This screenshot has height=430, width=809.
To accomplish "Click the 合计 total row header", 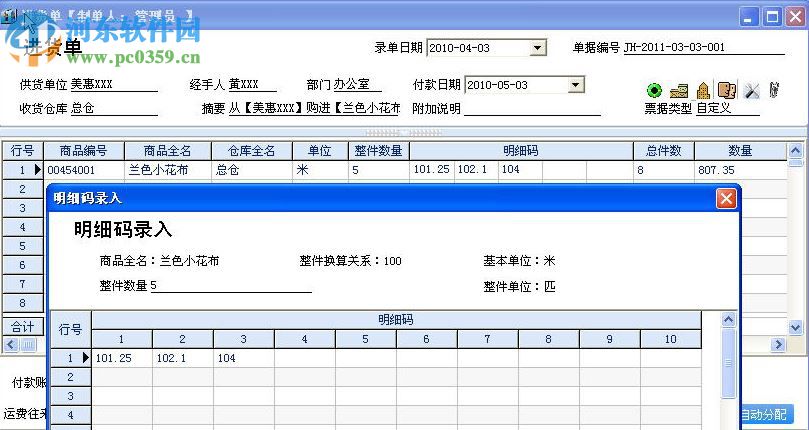I will (23, 327).
